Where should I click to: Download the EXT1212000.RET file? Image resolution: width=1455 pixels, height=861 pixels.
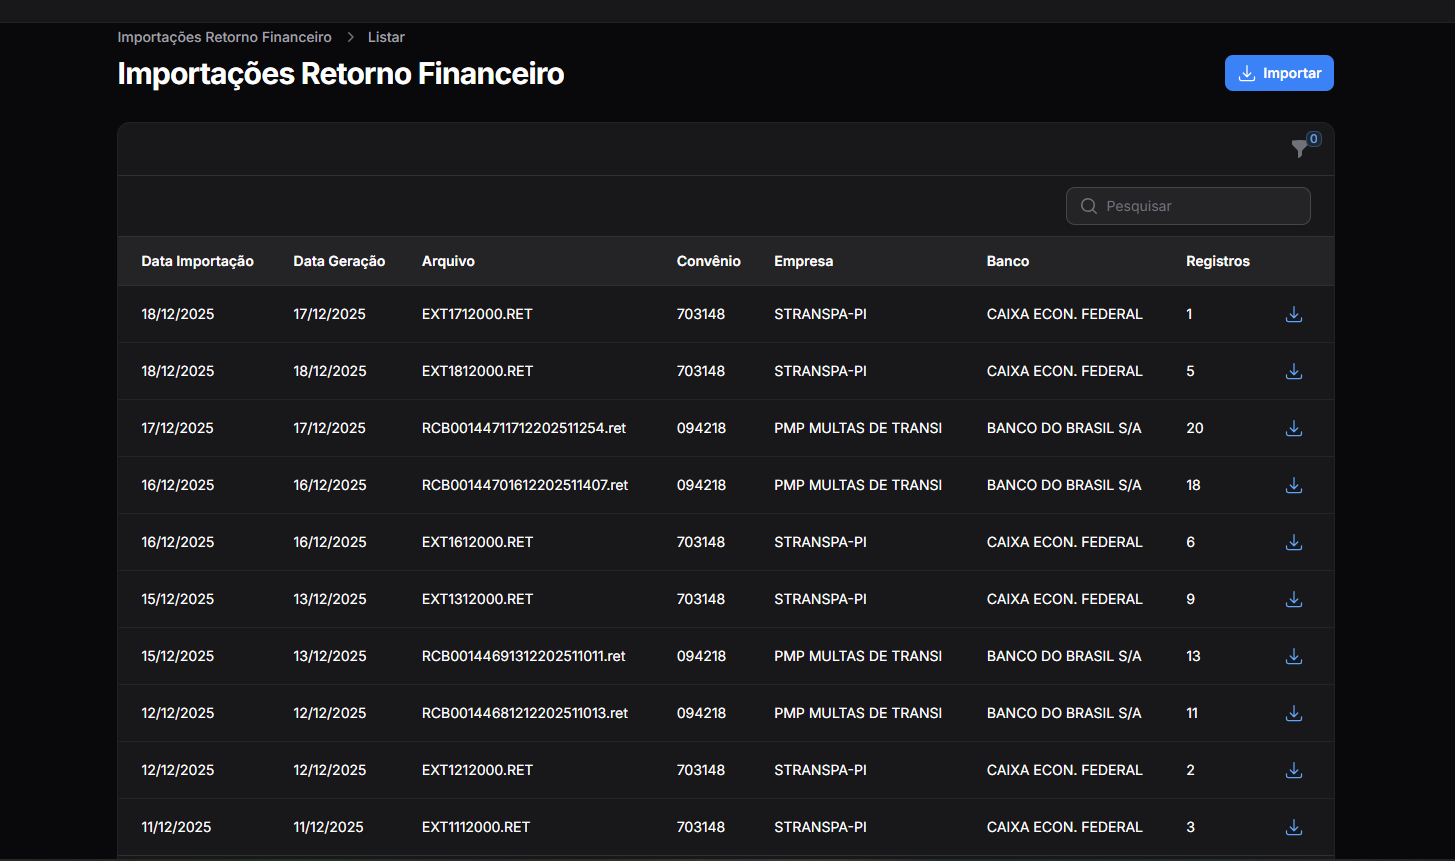click(1293, 770)
